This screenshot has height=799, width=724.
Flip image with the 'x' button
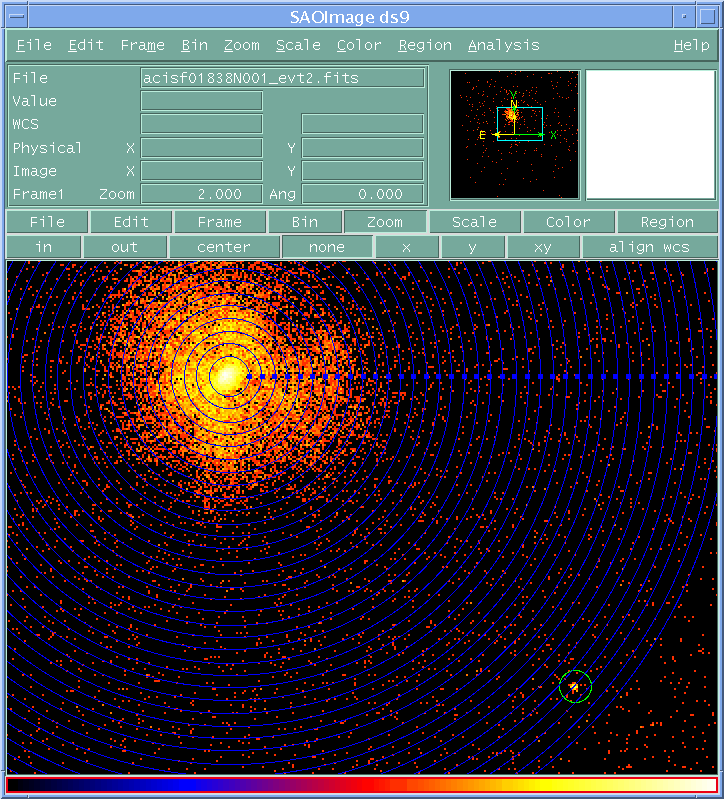pos(406,247)
